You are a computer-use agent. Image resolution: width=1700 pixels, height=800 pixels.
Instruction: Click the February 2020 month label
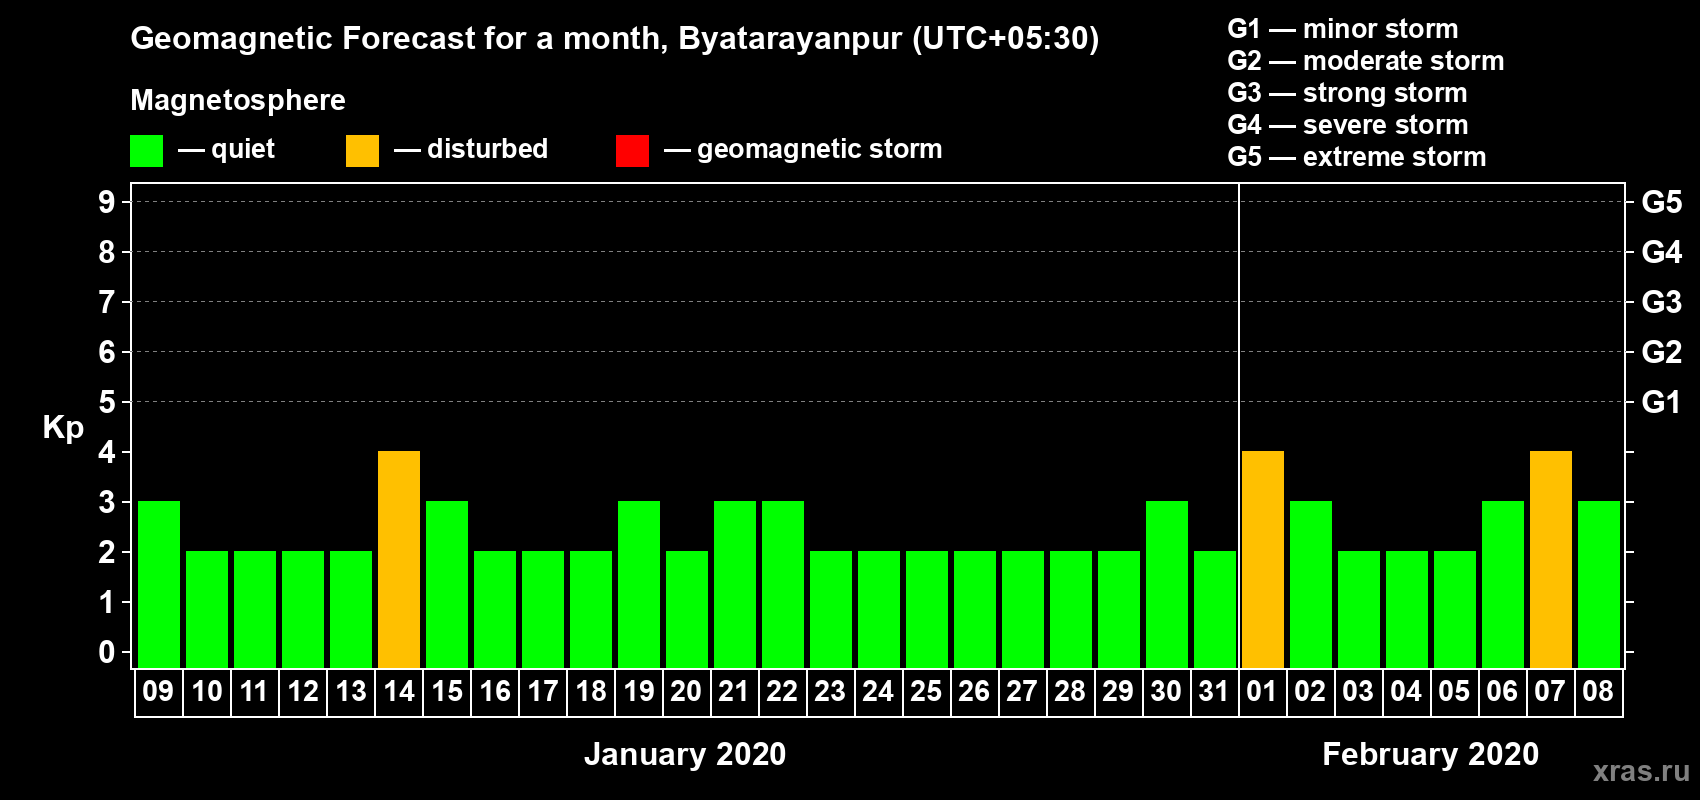[1431, 754]
